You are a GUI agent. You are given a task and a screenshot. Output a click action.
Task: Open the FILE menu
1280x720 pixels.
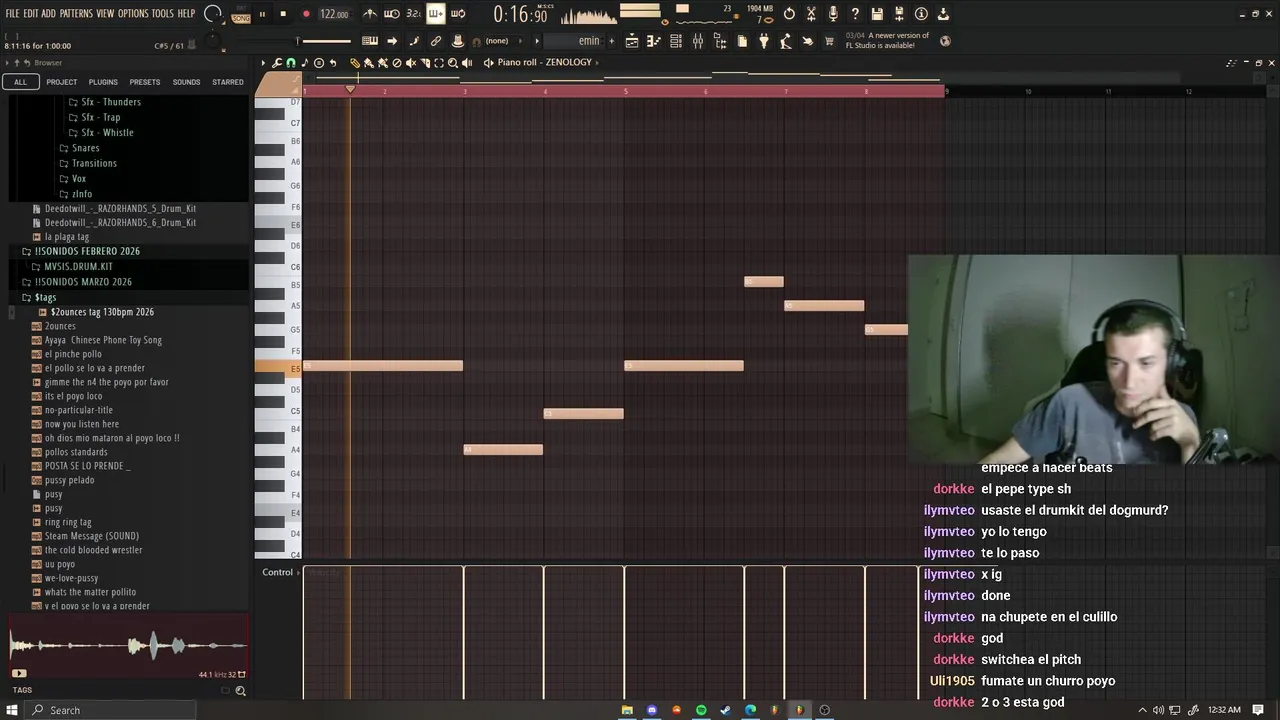click(x=12, y=14)
